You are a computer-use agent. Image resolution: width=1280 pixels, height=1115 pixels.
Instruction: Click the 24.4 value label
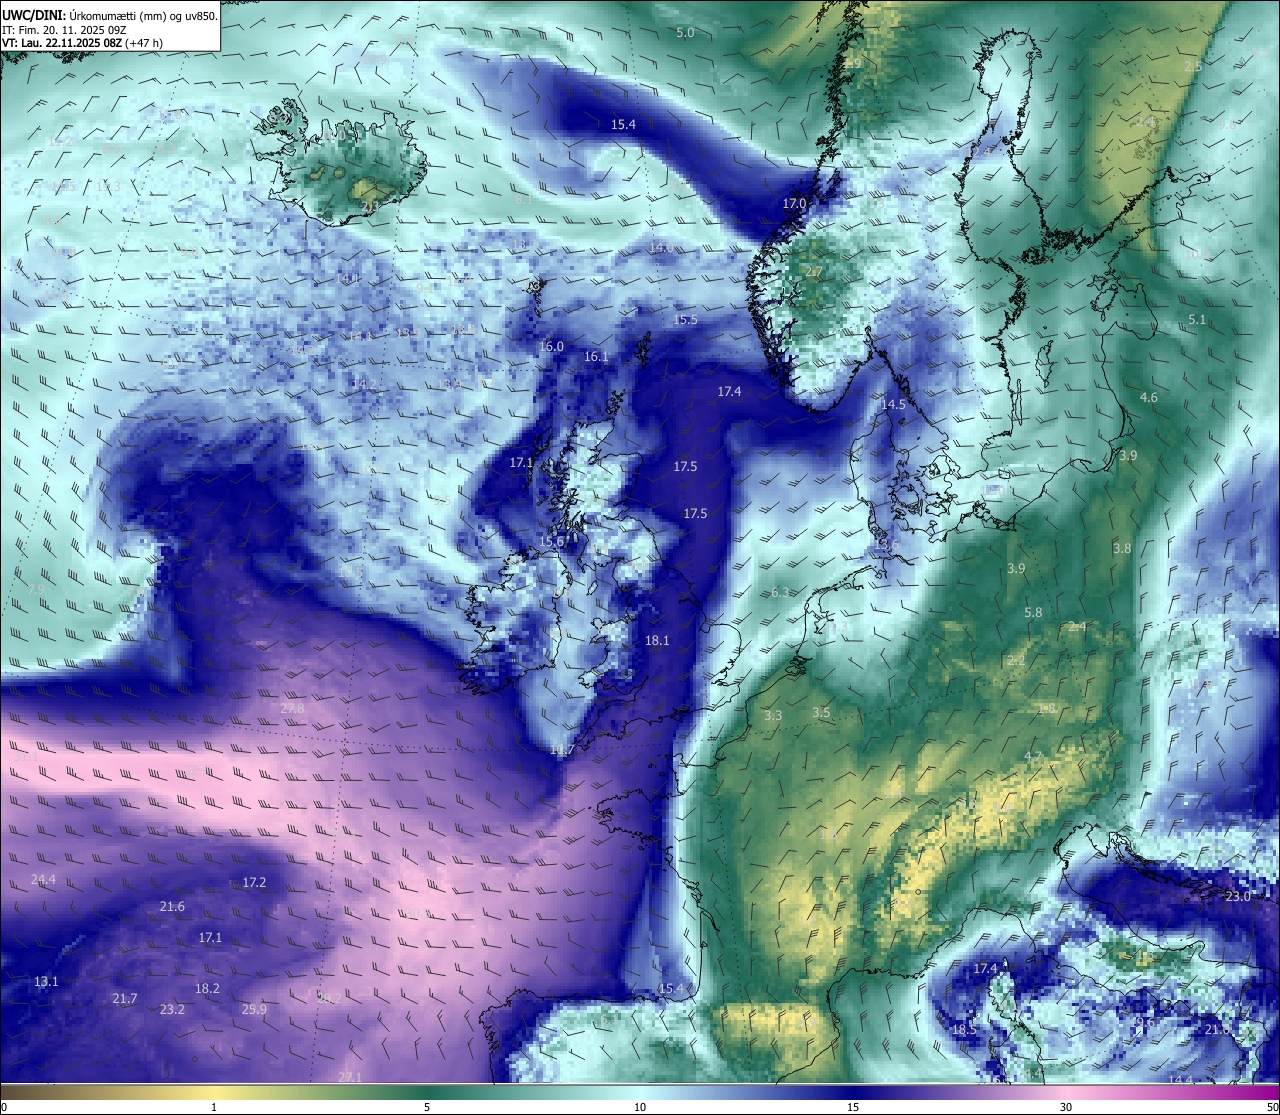[43, 880]
